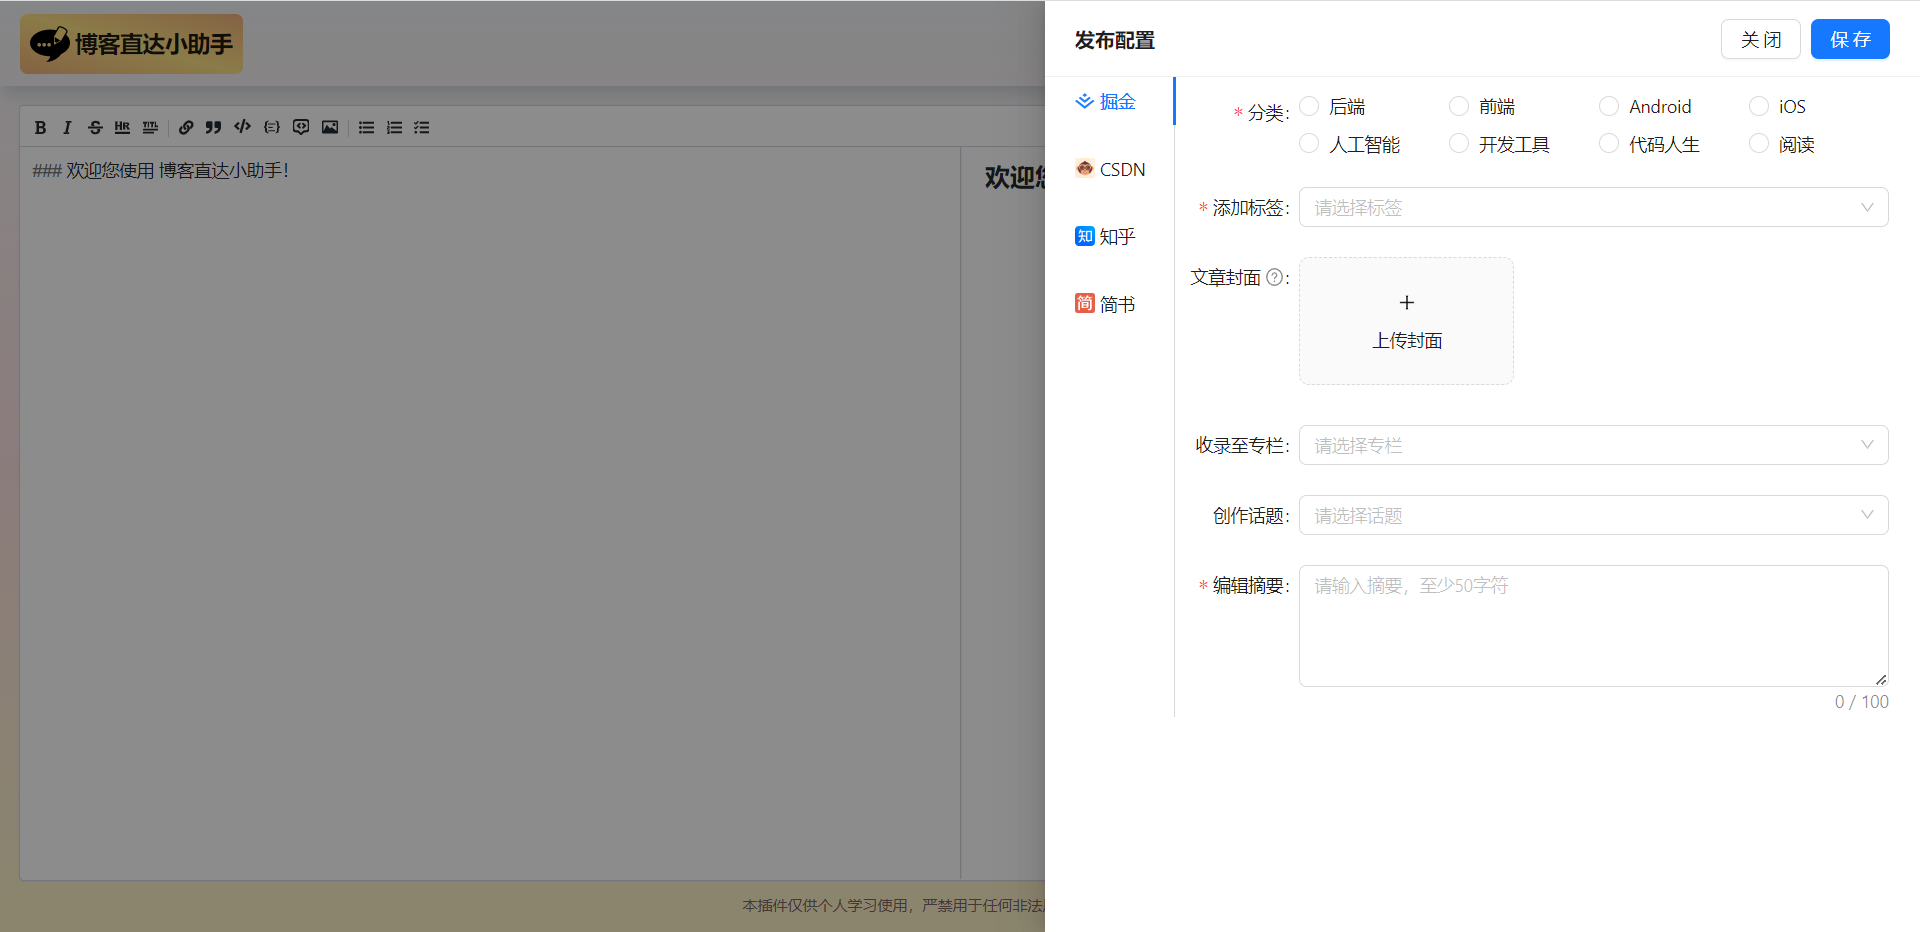This screenshot has height=932, width=1920.
Task: Create an ordered numbered list
Action: (394, 127)
